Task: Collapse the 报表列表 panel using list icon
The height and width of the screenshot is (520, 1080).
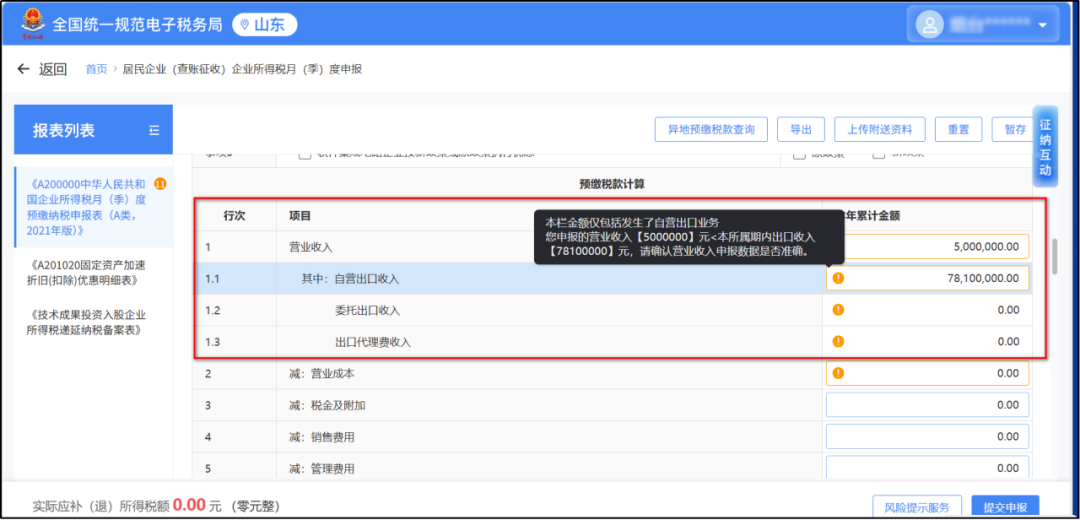Action: click(x=154, y=130)
